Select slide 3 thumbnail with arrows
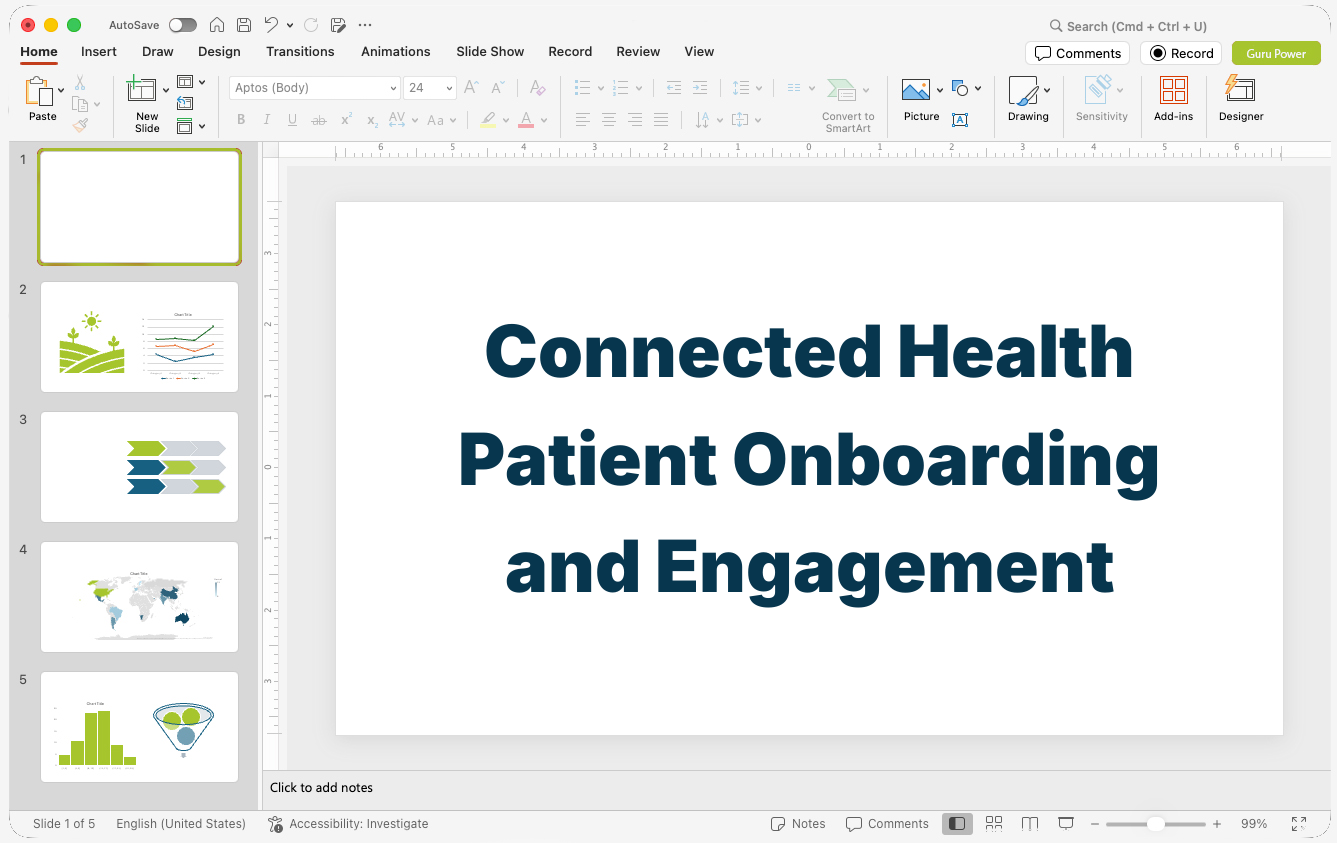1337x843 pixels. 139,467
